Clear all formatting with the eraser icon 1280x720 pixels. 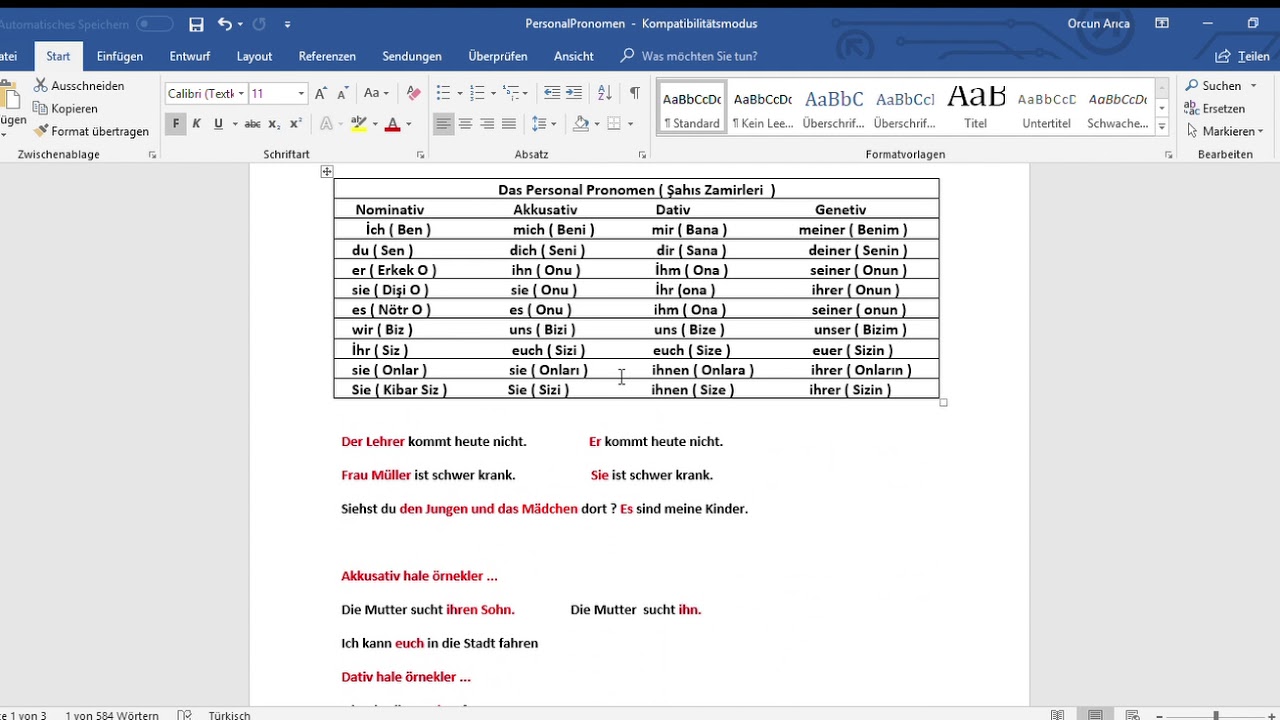click(414, 93)
